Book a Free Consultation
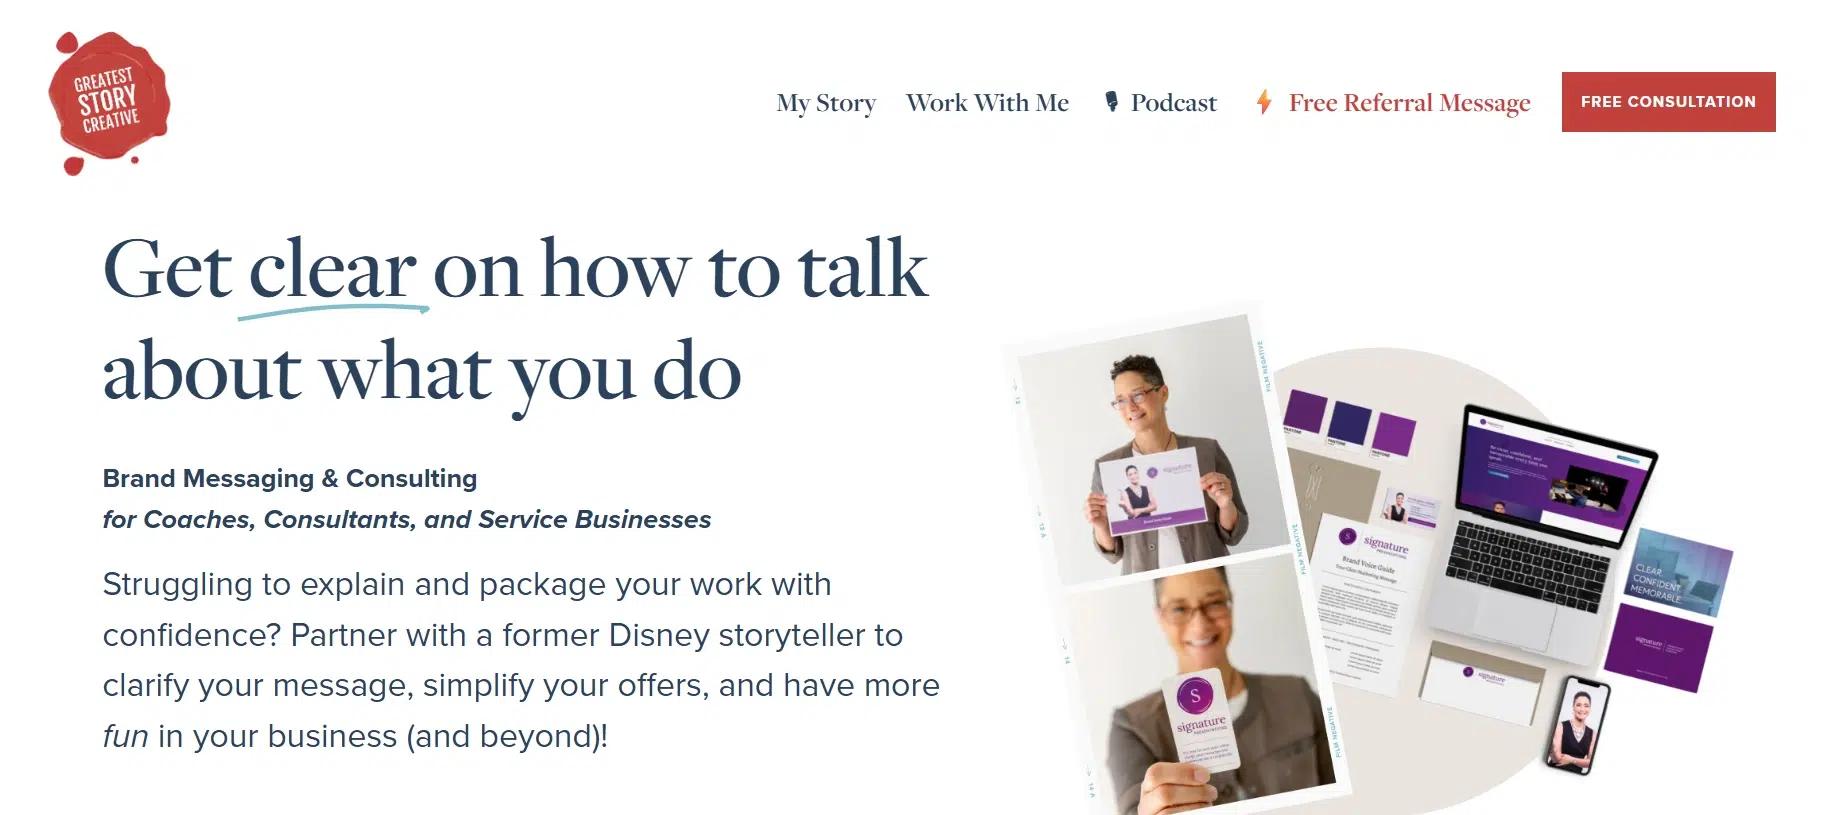The width and height of the screenshot is (1830, 815). point(1668,102)
